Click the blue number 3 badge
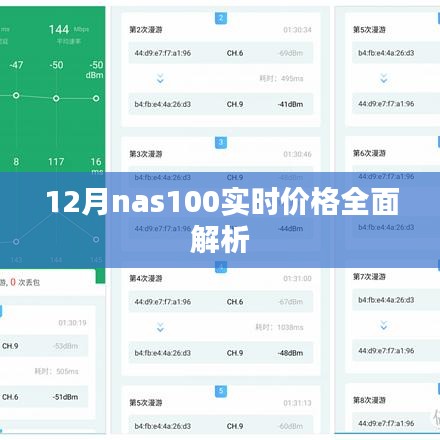The width and height of the screenshot is (440, 440). click(221, 143)
